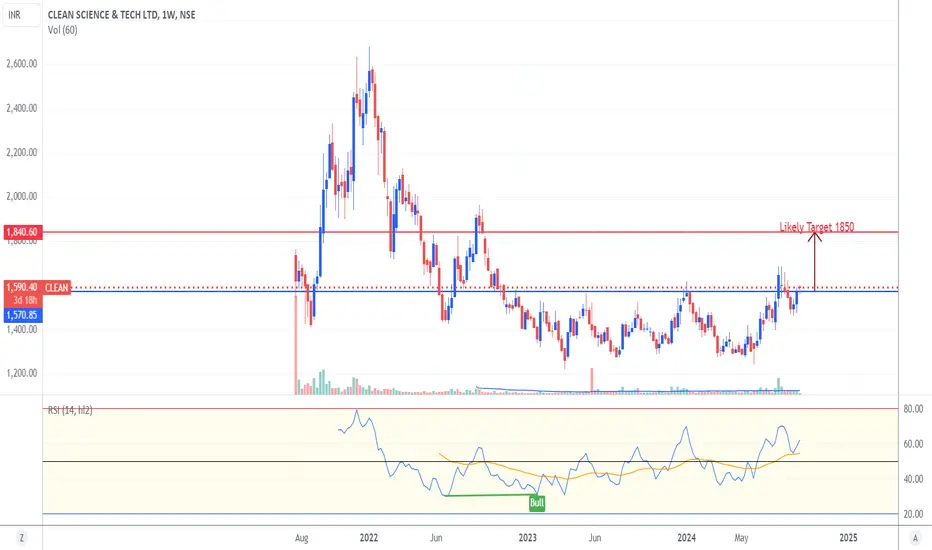Screen dimensions: 932x550
Task: Select the CLEAN symbol tag on price line
Action: coord(56,288)
